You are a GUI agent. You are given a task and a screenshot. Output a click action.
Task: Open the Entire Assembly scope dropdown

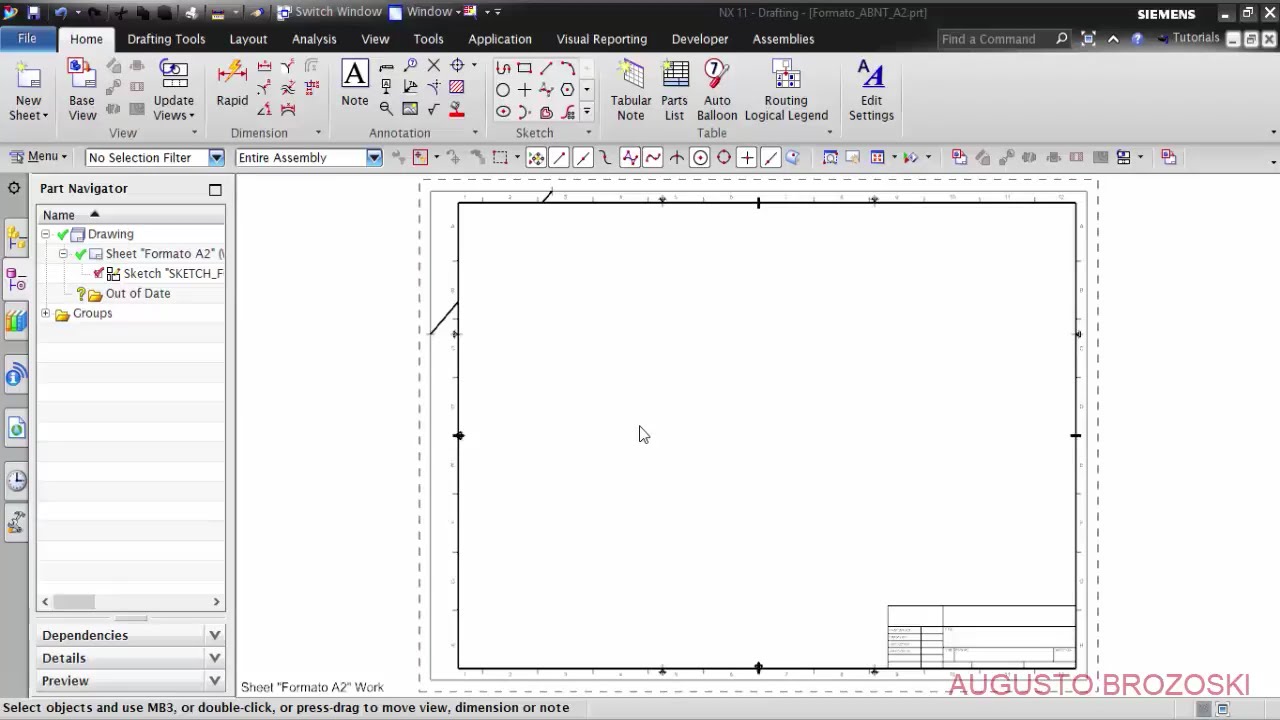[x=374, y=158]
